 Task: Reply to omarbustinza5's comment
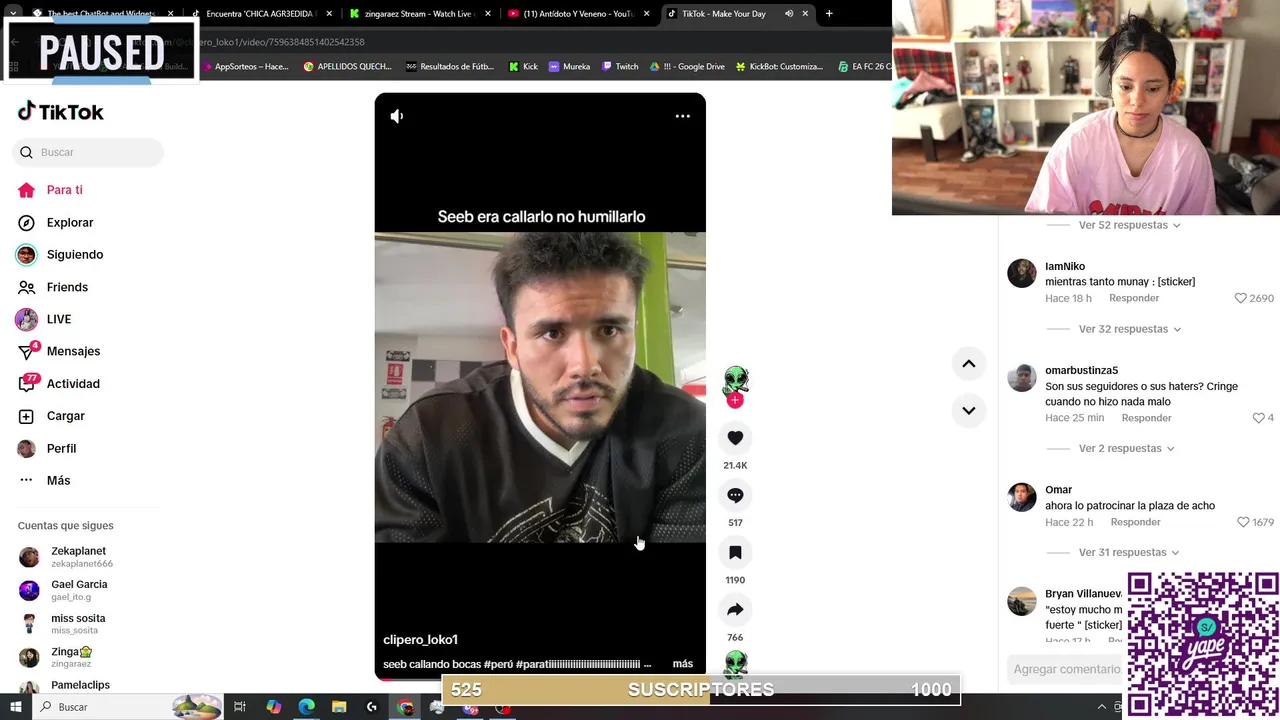coord(1146,418)
